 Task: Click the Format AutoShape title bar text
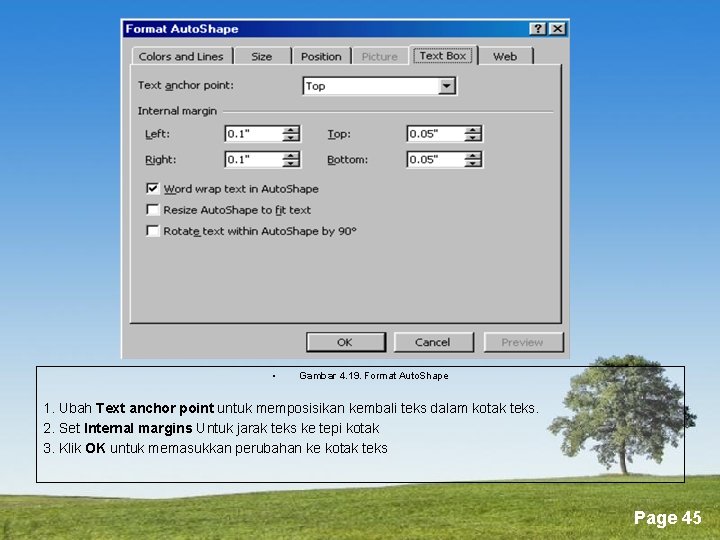[182, 29]
